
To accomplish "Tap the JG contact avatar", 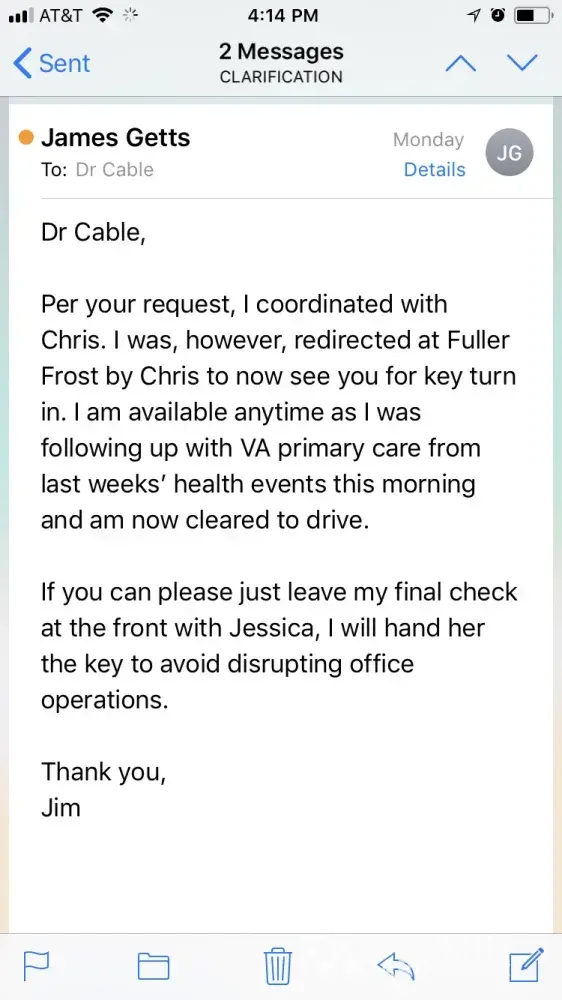I will 509,152.
